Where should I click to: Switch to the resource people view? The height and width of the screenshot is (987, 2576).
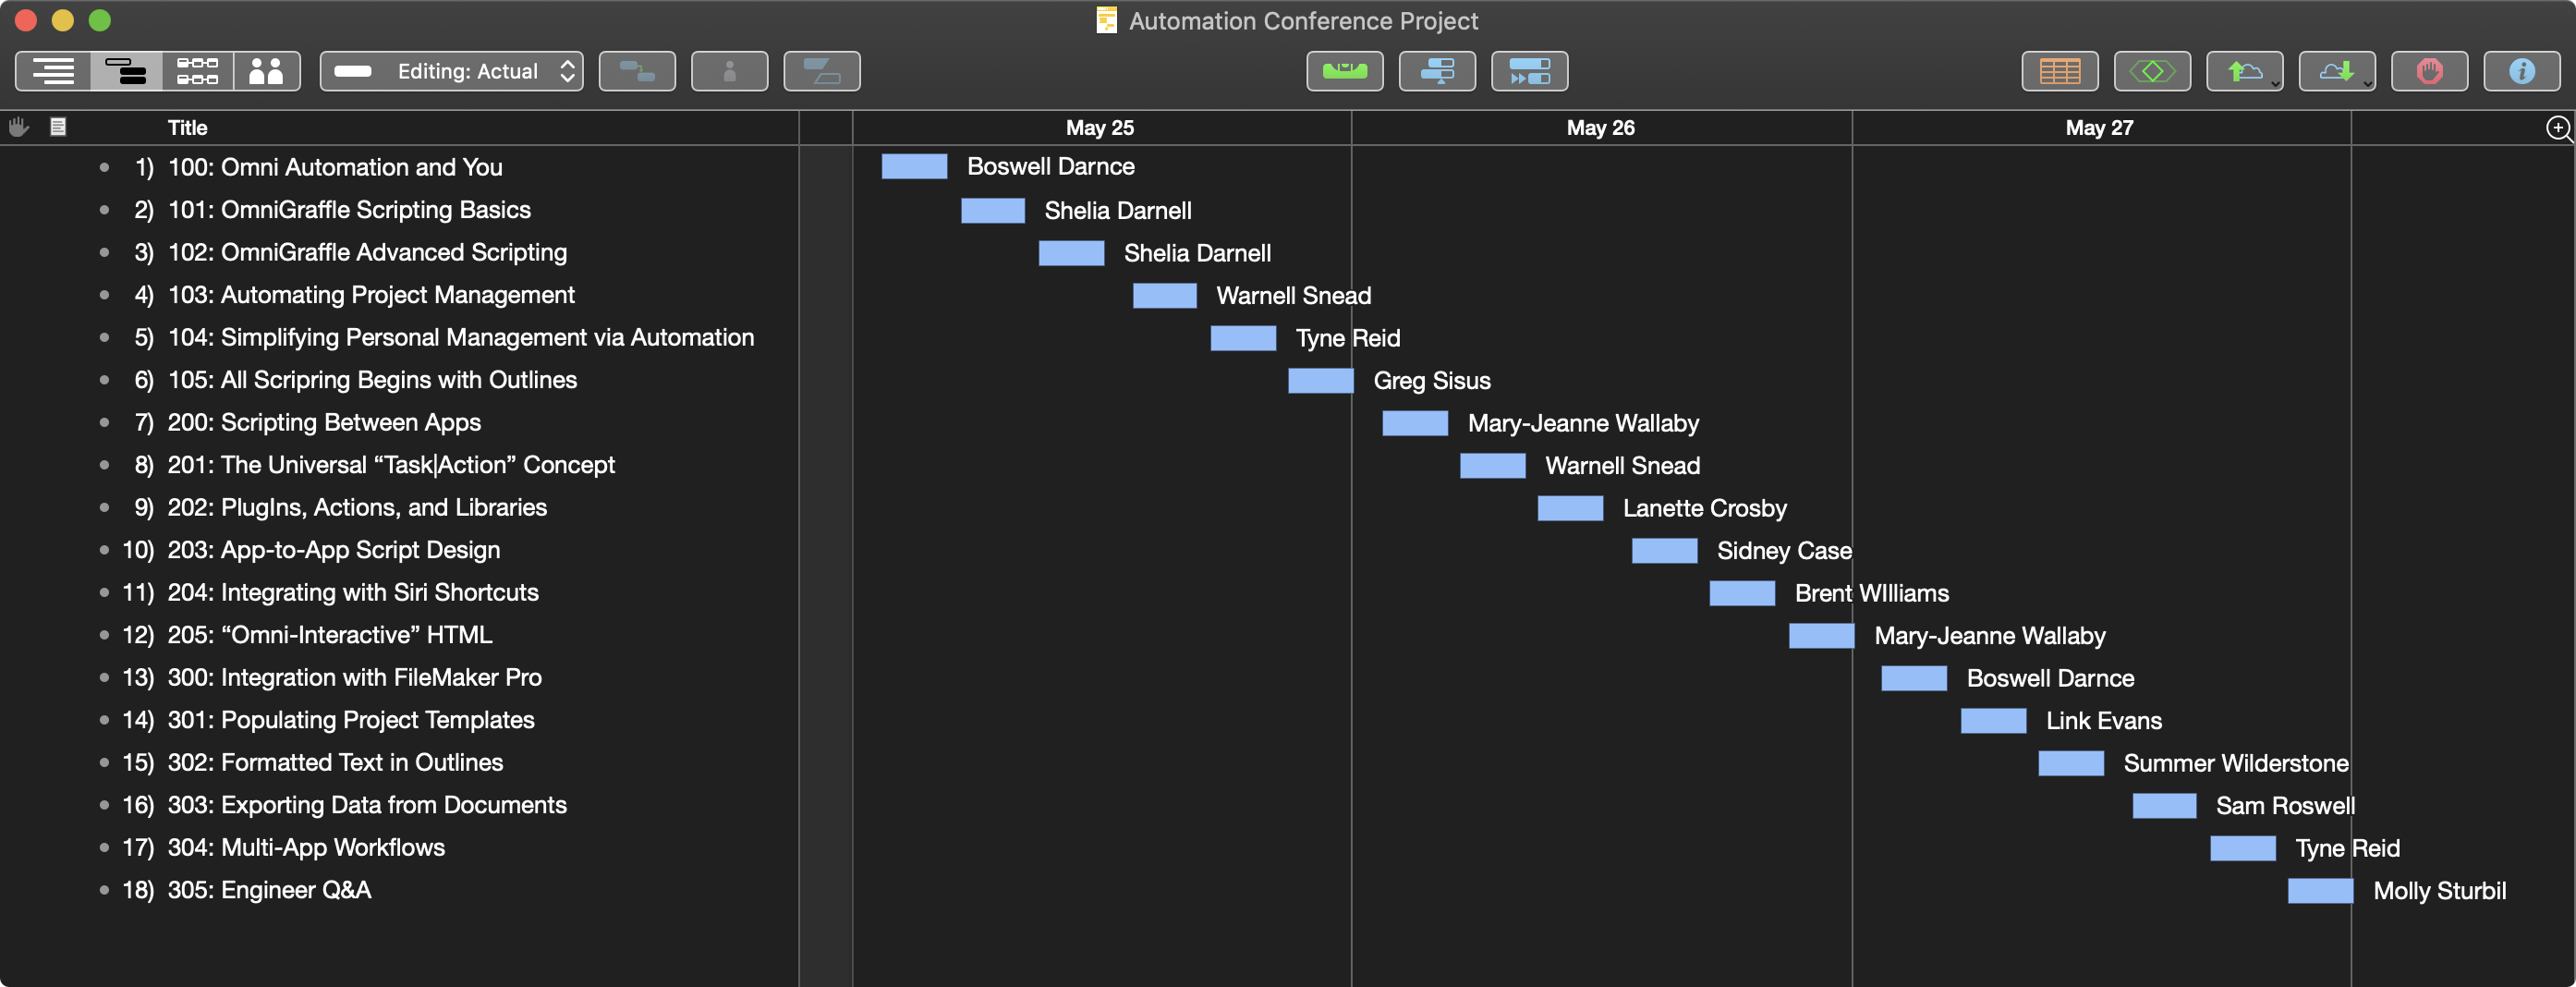pos(266,71)
